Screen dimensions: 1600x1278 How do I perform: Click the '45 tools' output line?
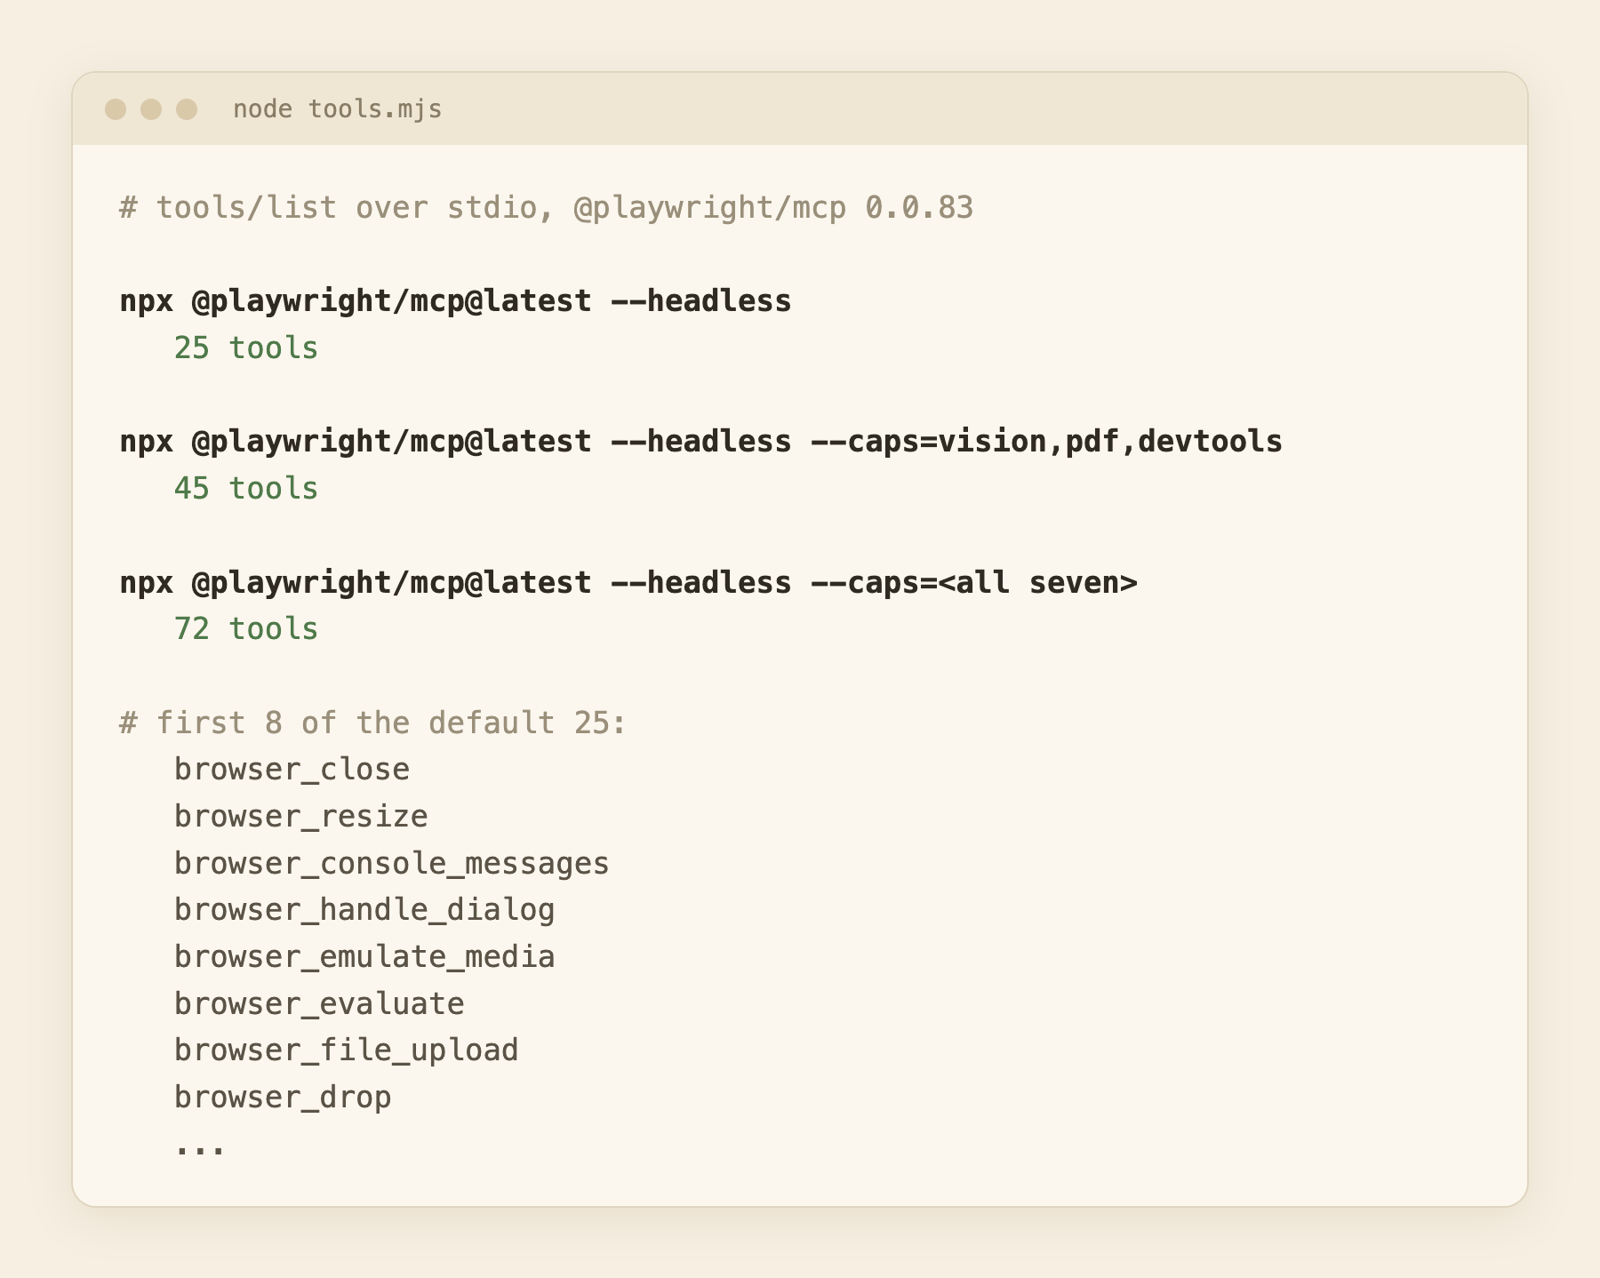[246, 489]
